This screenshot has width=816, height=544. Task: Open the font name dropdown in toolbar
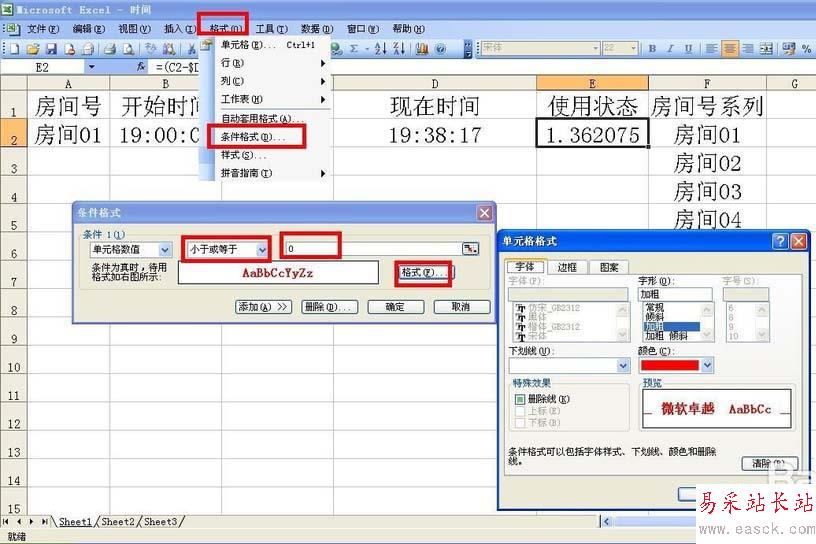596,48
